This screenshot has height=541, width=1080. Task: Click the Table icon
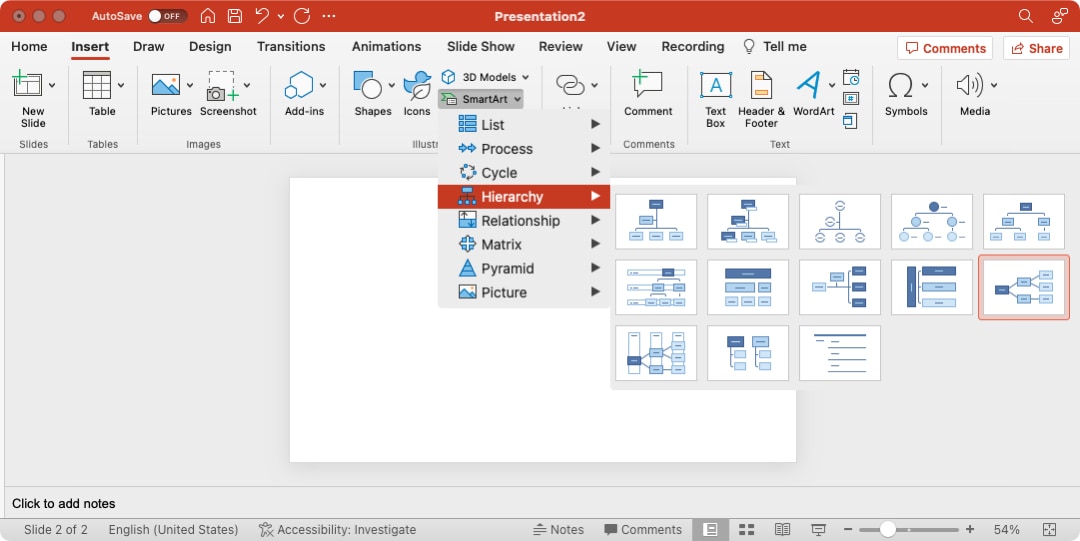[97, 85]
